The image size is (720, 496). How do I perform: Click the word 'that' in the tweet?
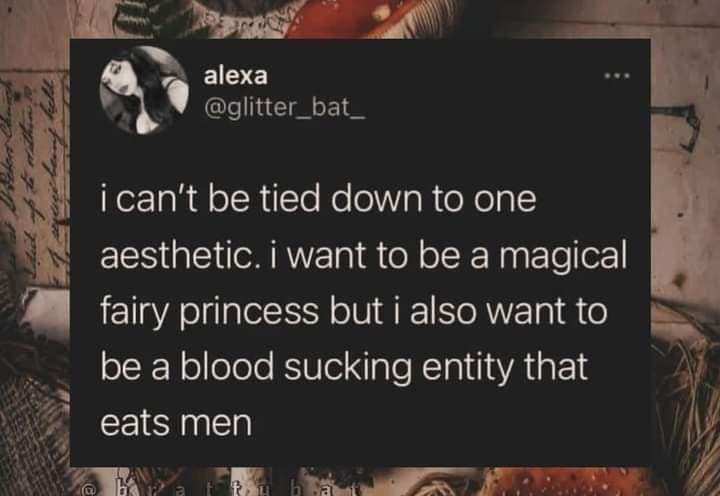555,368
